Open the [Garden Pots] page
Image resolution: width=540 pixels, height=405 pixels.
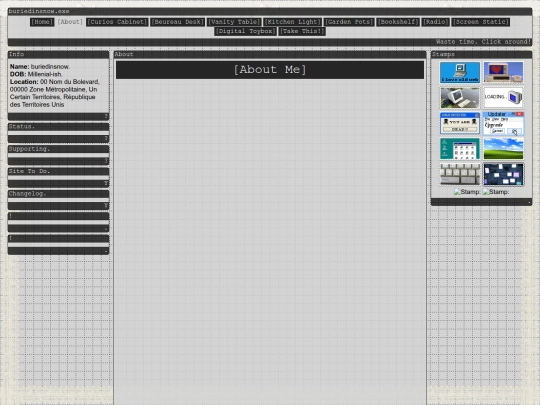pos(349,22)
